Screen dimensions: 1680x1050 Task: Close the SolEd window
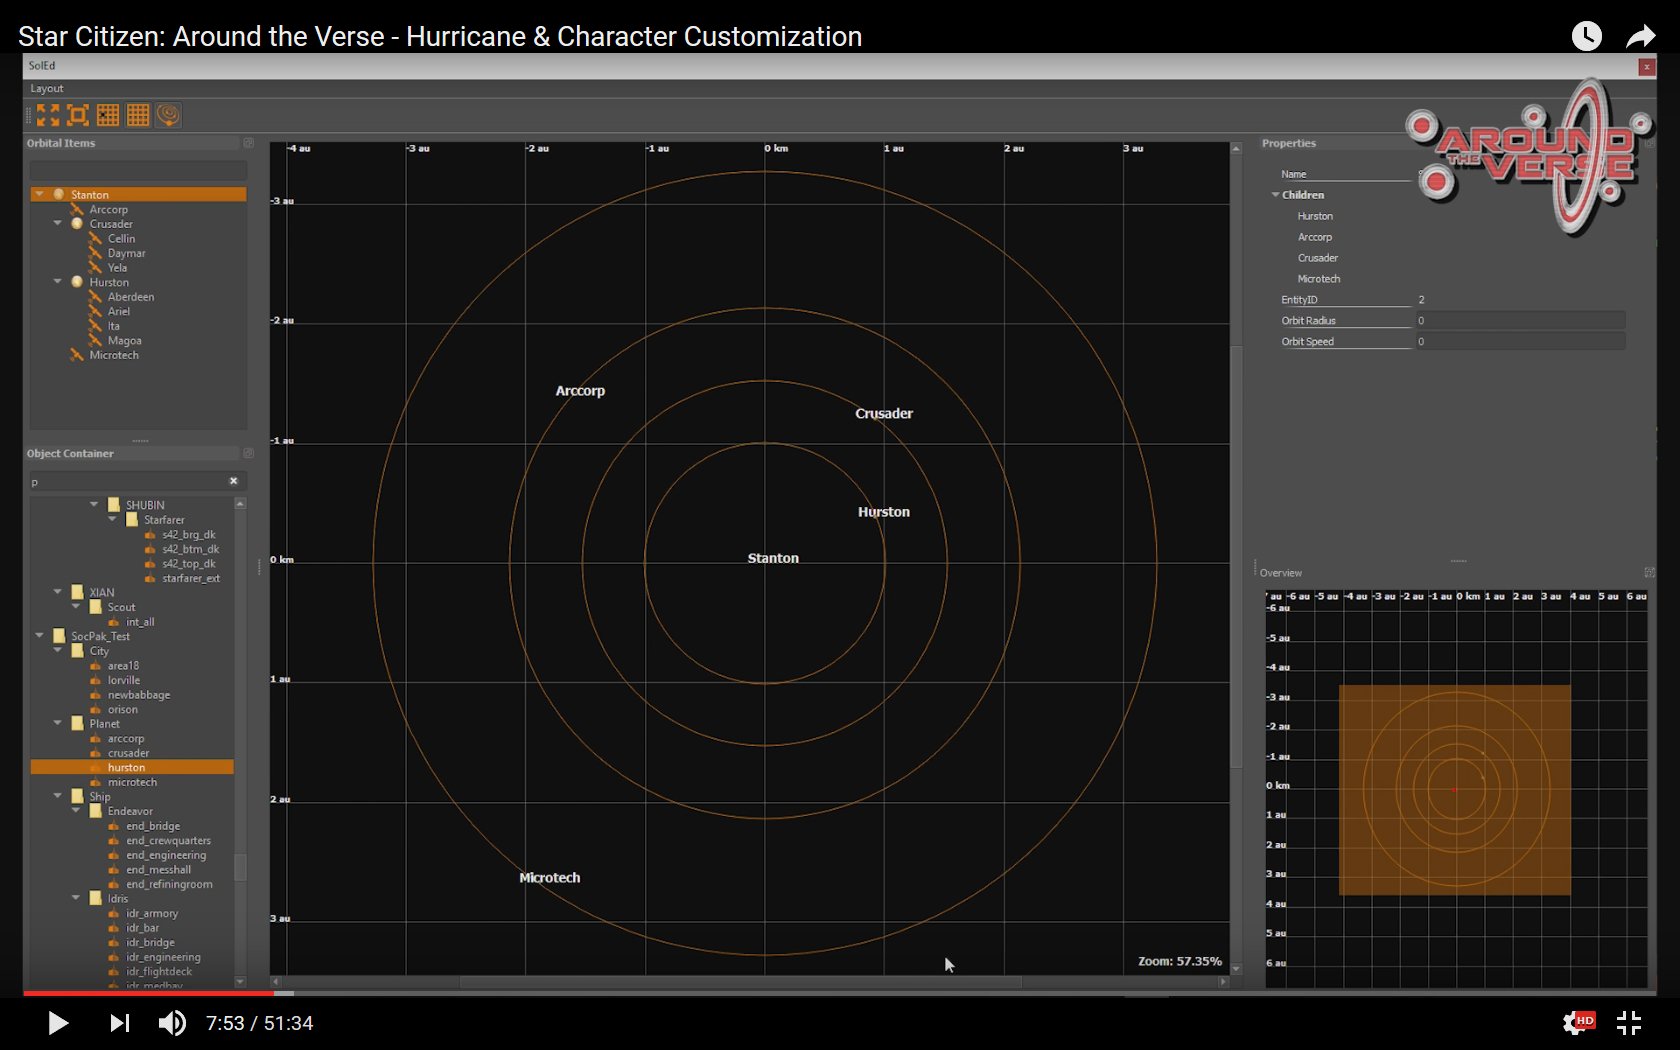click(1646, 67)
